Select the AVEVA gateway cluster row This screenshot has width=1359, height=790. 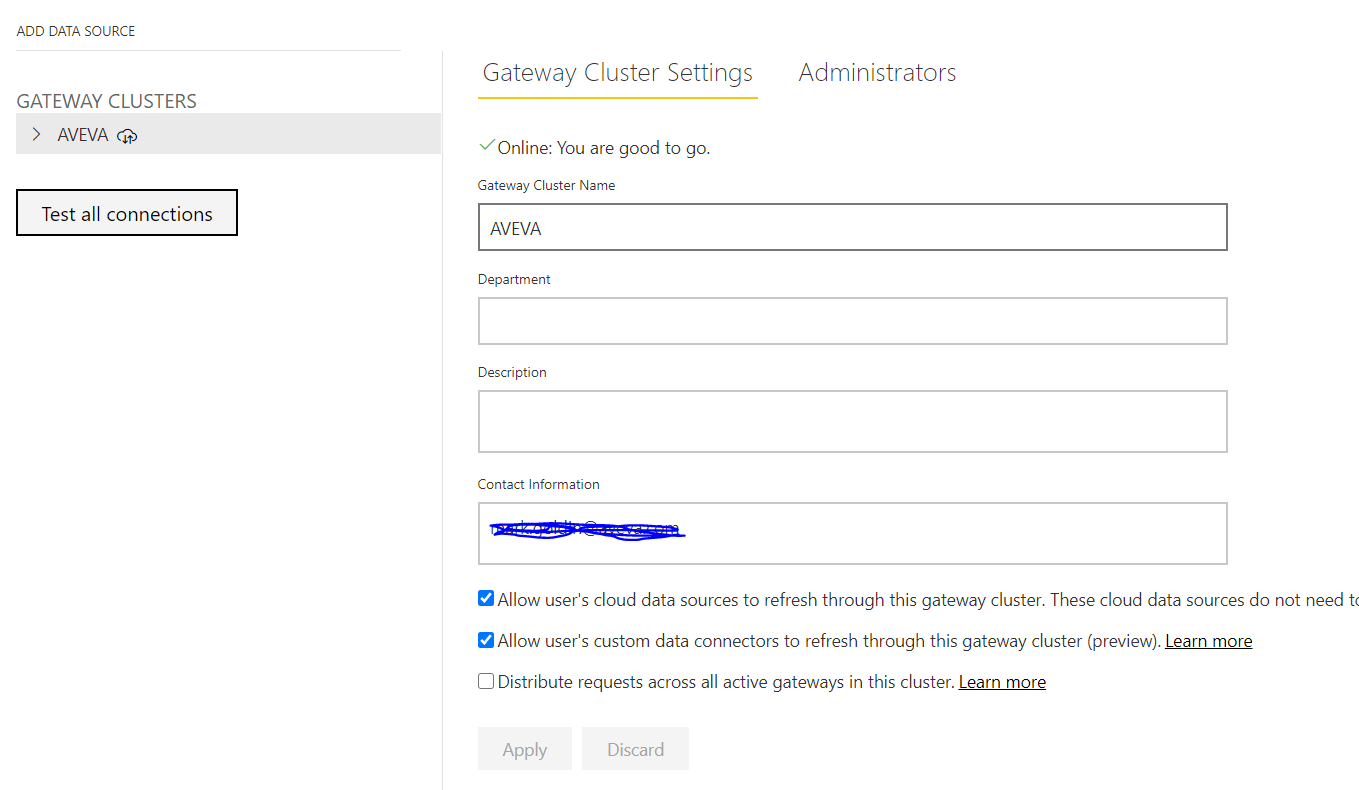[x=228, y=134]
